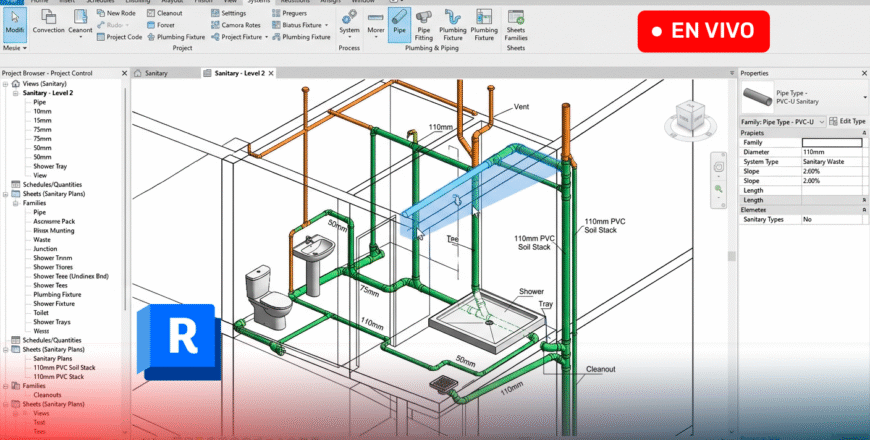Click the Views (Sanitary) house icon
This screenshot has height=440, width=870.
tap(16, 84)
